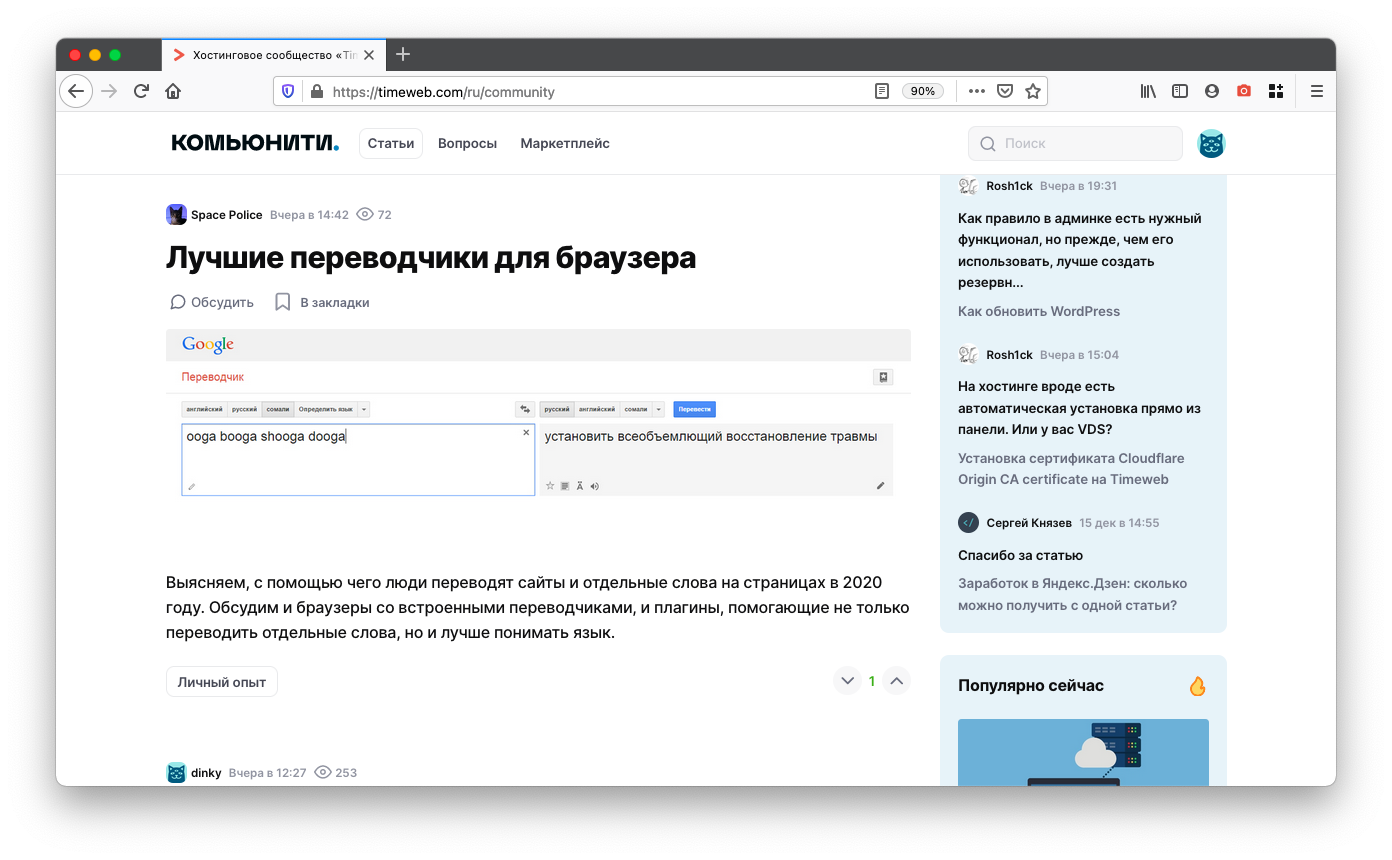The width and height of the screenshot is (1392, 860).
Task: Toggle reader view in address bar
Action: click(x=881, y=91)
